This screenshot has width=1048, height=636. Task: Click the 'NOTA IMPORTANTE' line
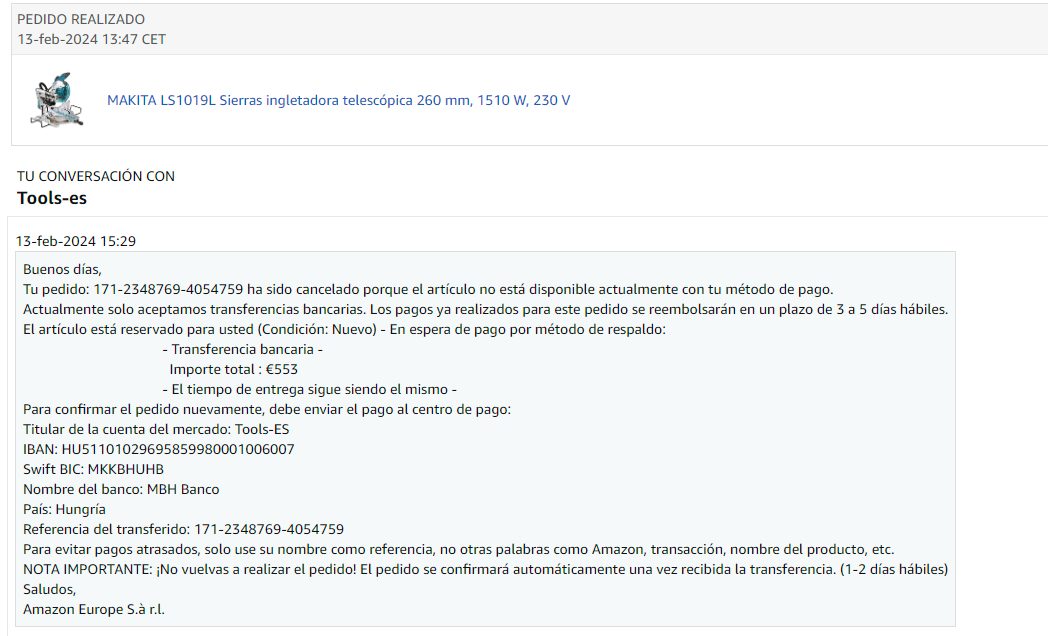tap(486, 570)
